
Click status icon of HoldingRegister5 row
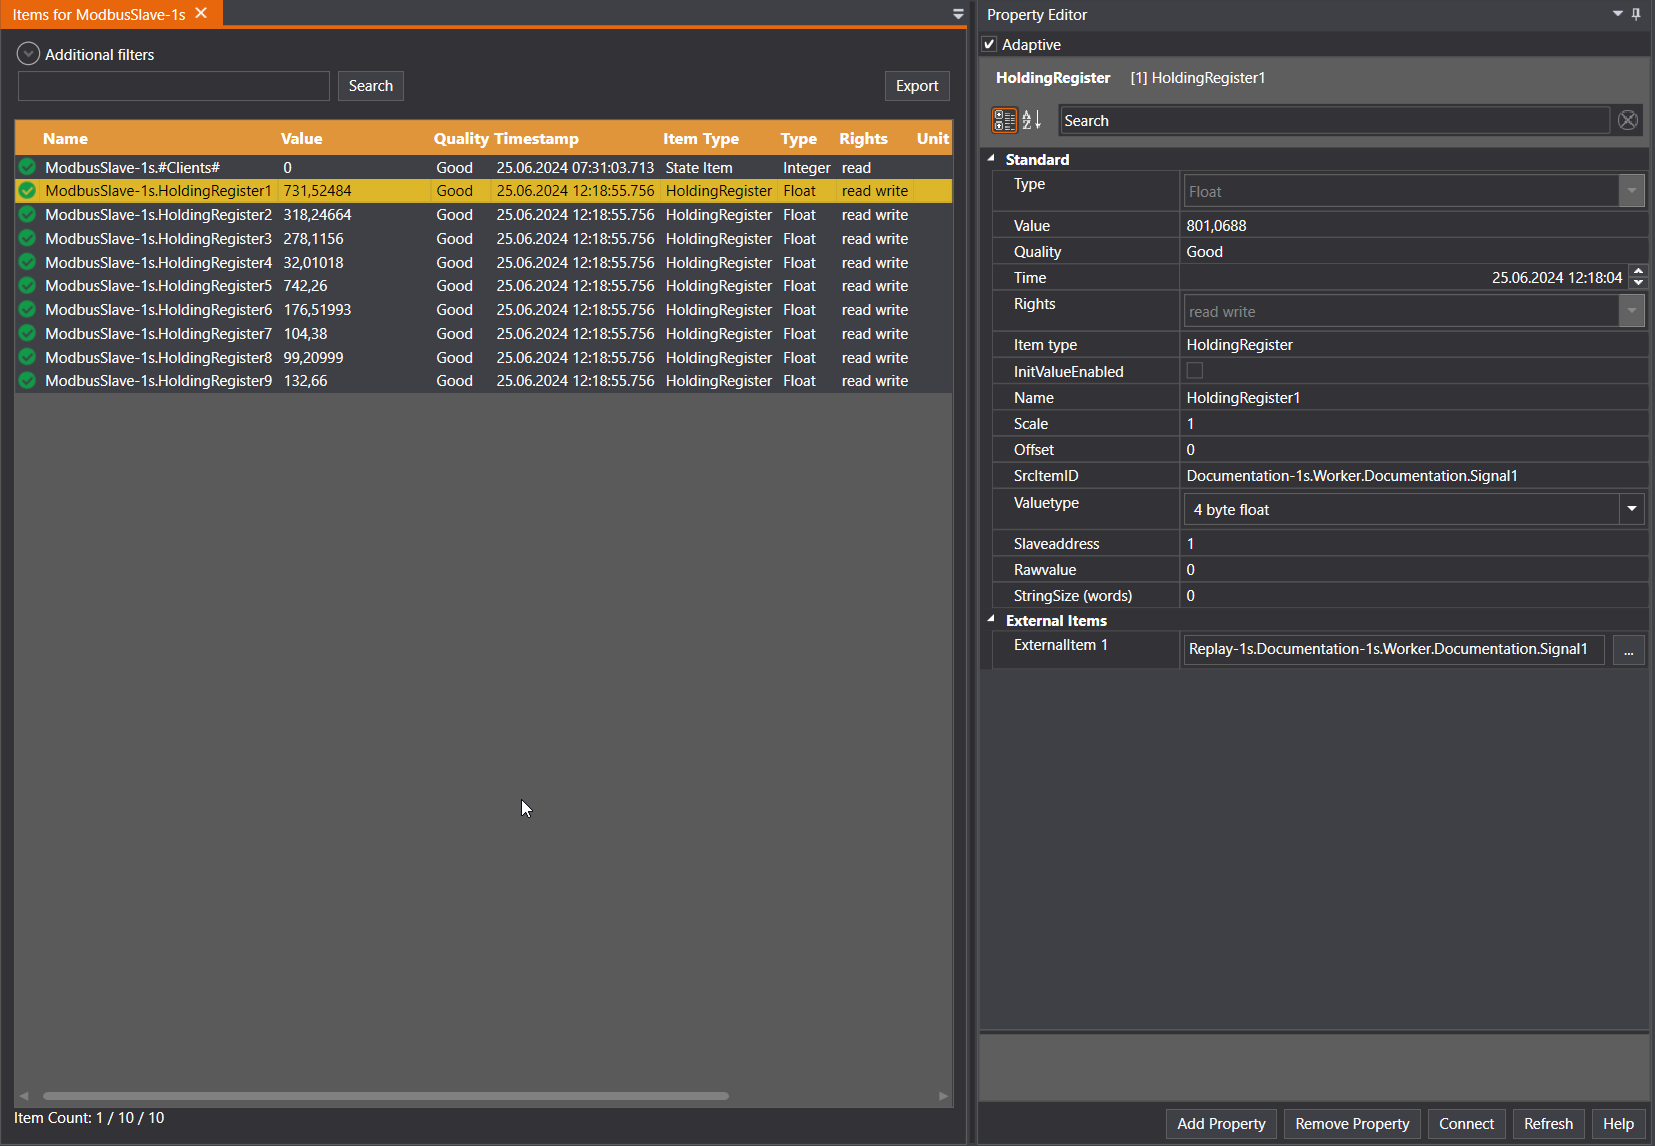[28, 286]
